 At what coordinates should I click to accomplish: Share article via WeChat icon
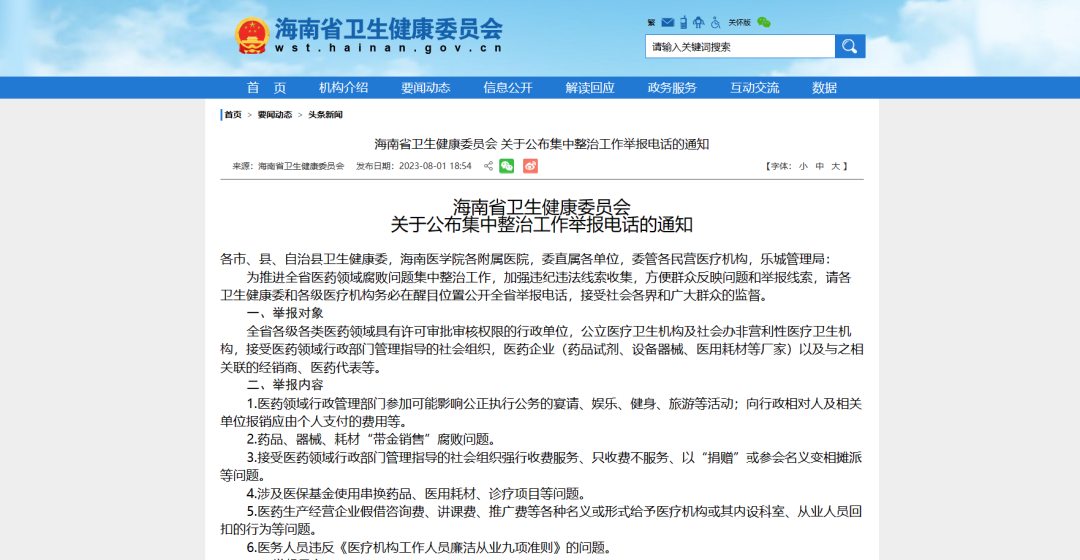pos(507,166)
